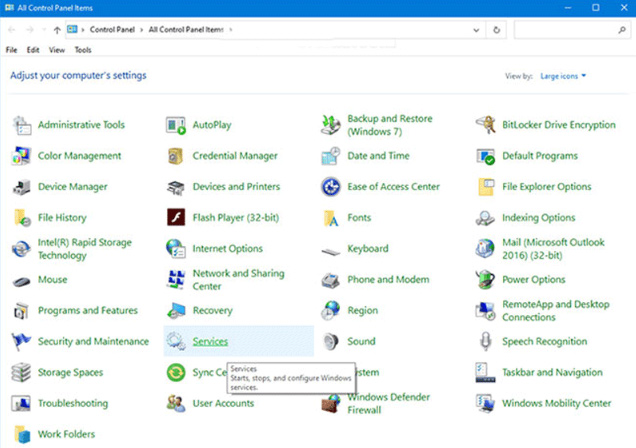Open the Services gears icon

(176, 341)
